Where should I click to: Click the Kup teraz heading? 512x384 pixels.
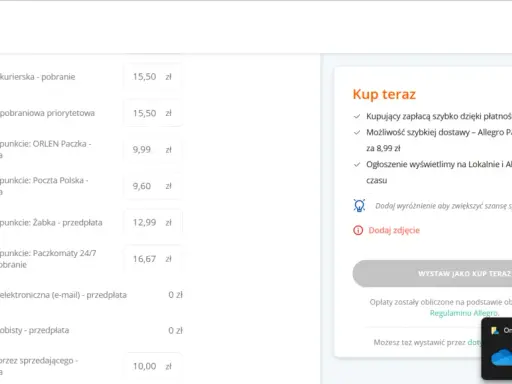(x=384, y=94)
